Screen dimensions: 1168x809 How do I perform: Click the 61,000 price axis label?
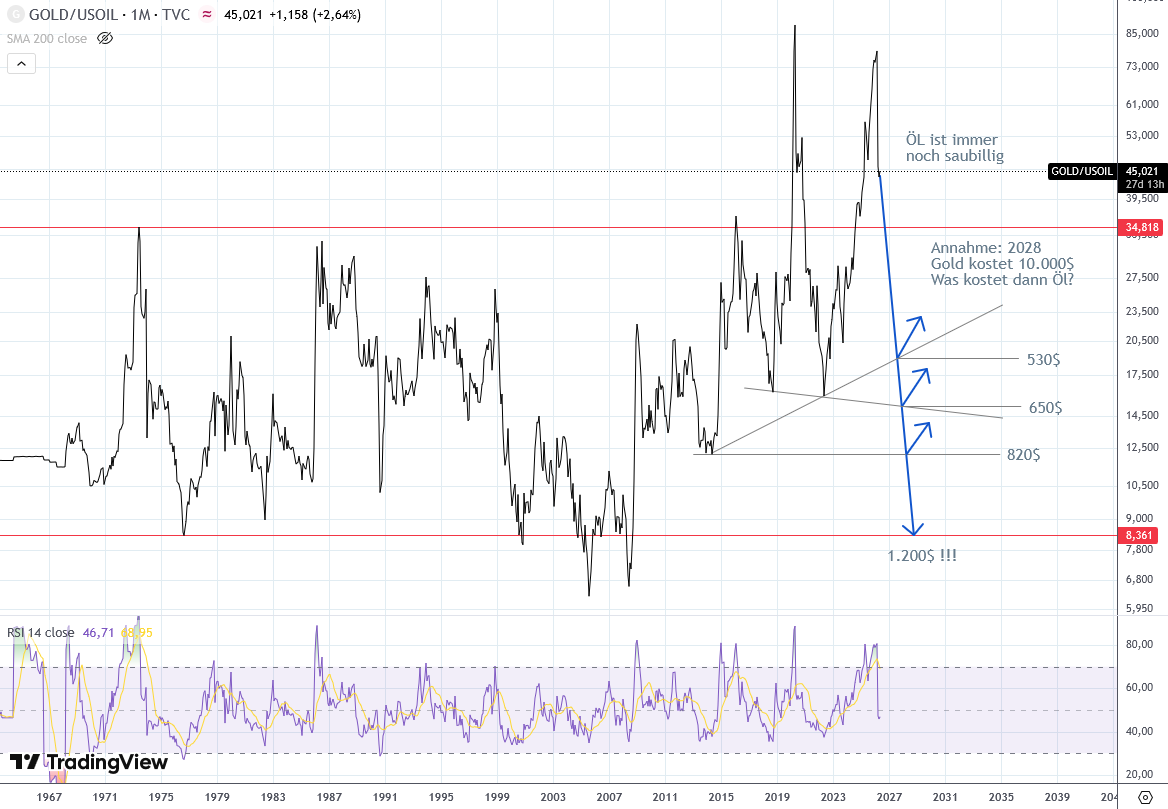pyautogui.click(x=1142, y=104)
